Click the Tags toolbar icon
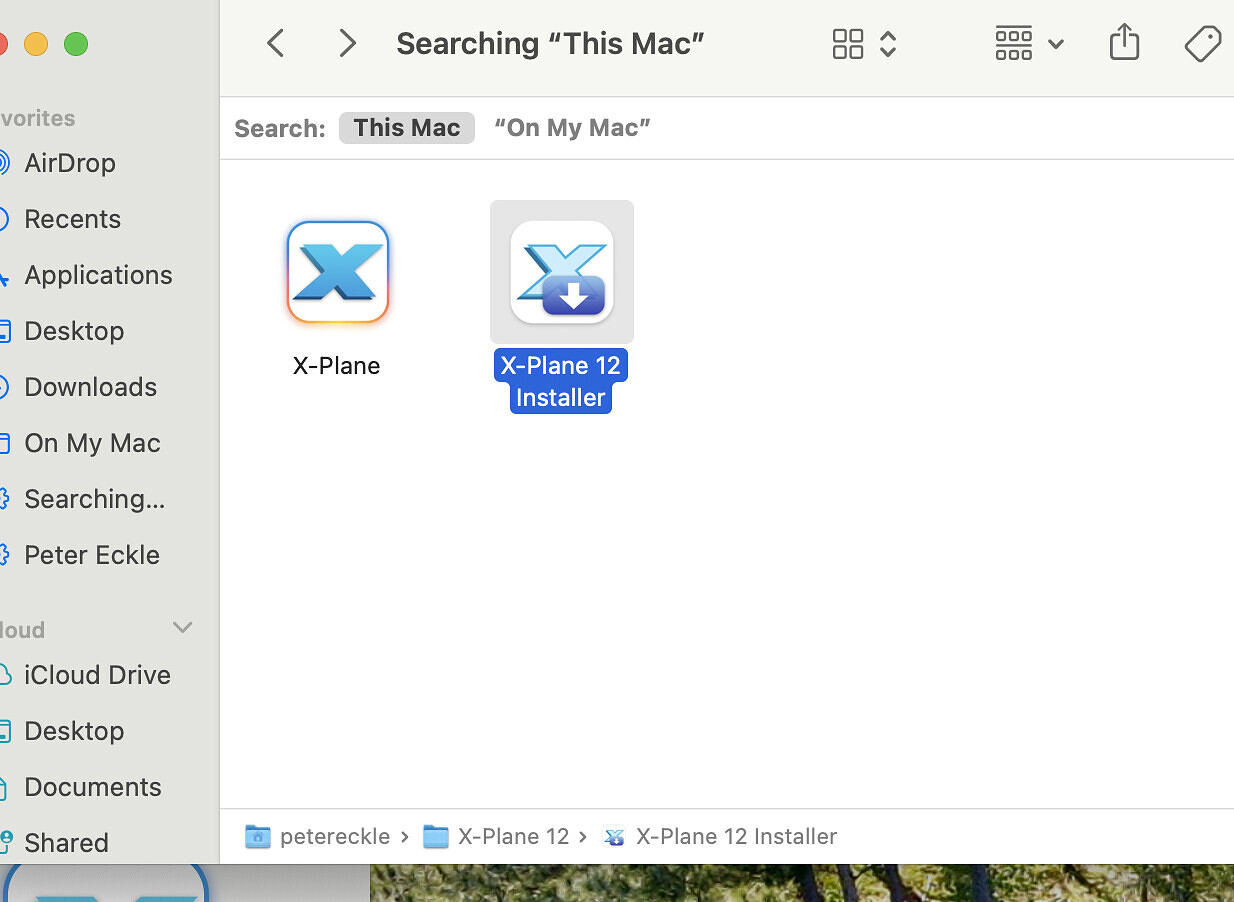Image resolution: width=1234 pixels, height=902 pixels. coord(1202,44)
